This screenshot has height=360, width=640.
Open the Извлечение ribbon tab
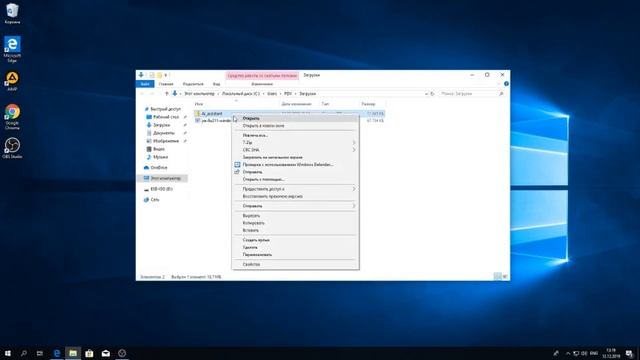click(262, 84)
